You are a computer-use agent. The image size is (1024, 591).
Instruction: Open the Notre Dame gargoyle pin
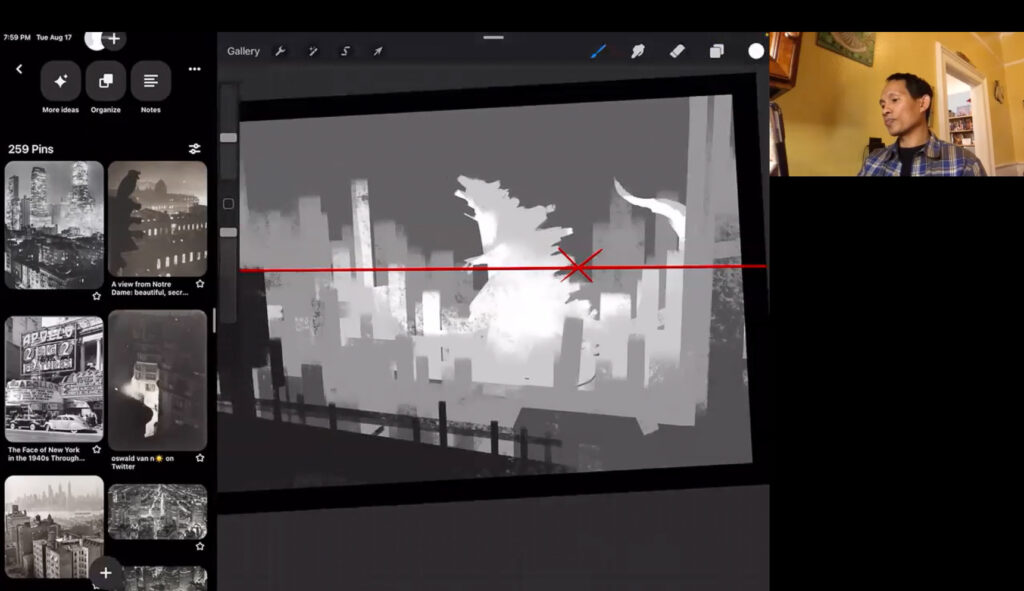(157, 219)
